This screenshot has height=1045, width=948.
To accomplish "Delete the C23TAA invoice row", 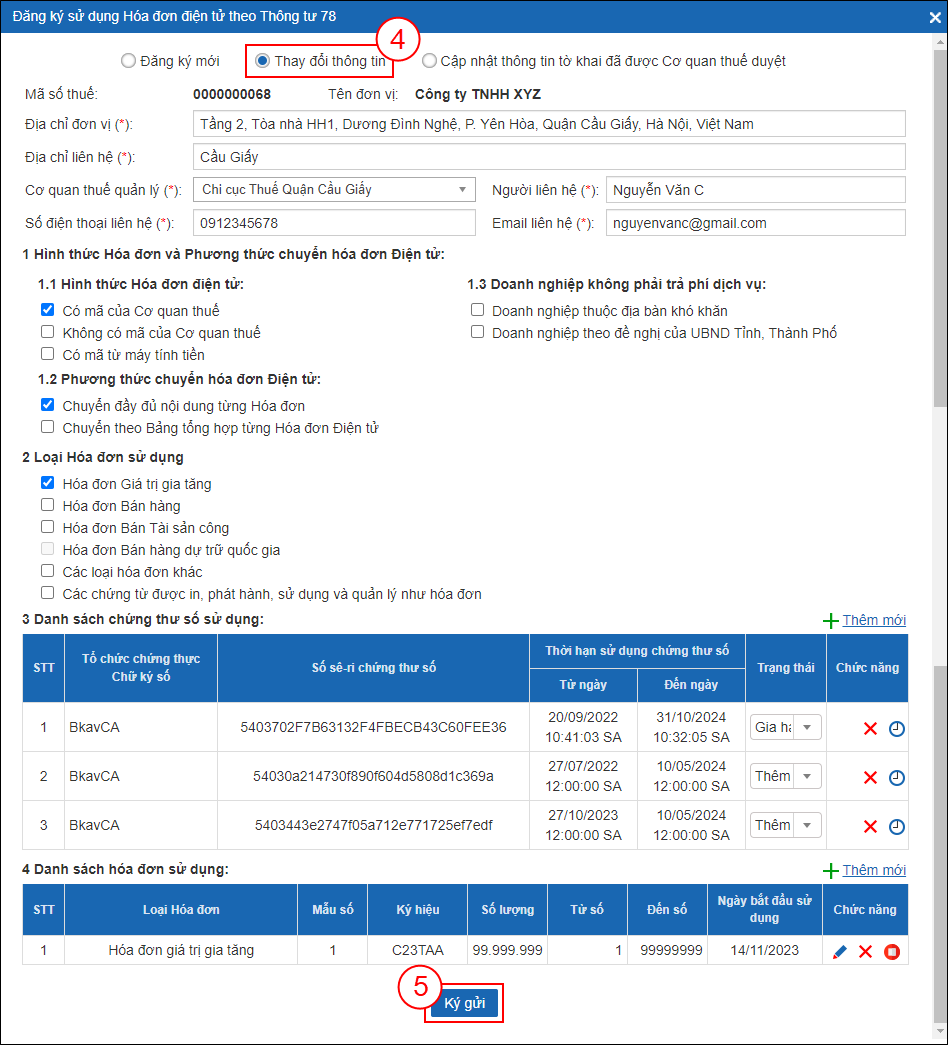I will 865,952.
